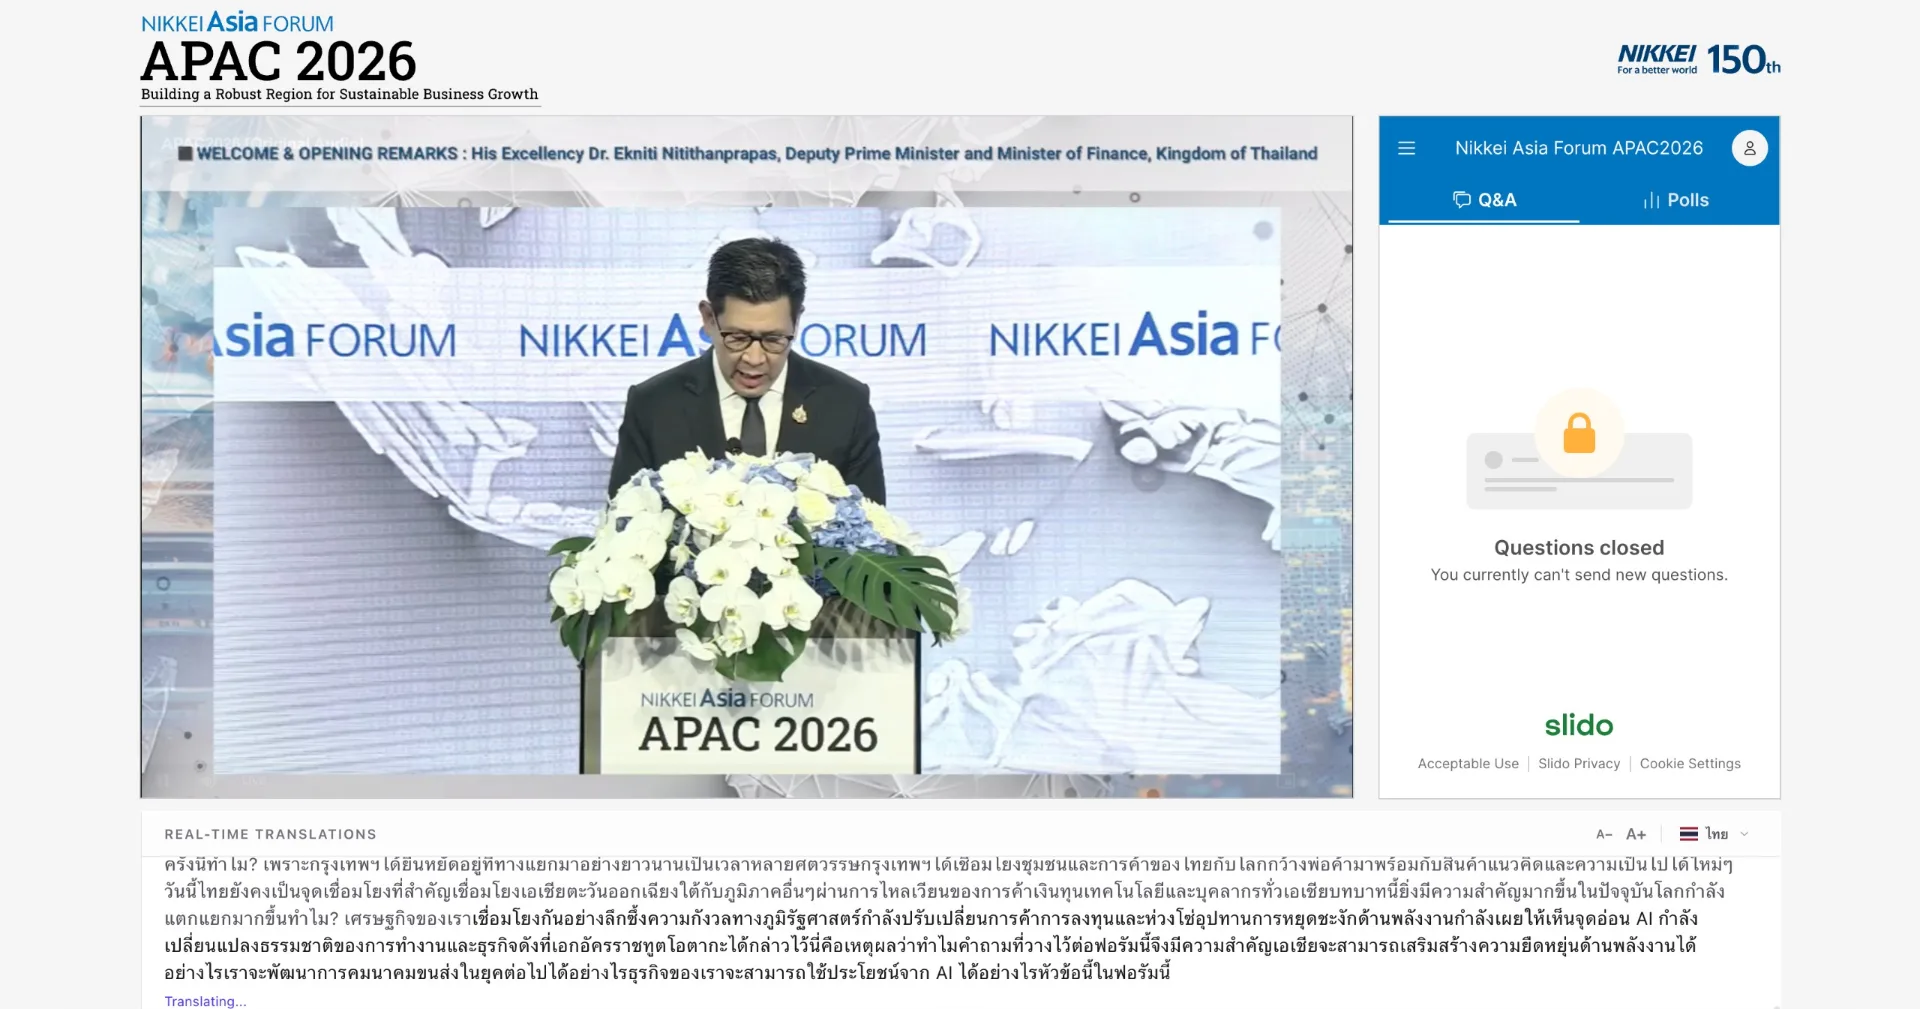This screenshot has width=1920, height=1009.
Task: Click the Nikkei Asia Forum APAC 2026 logo
Action: point(339,57)
